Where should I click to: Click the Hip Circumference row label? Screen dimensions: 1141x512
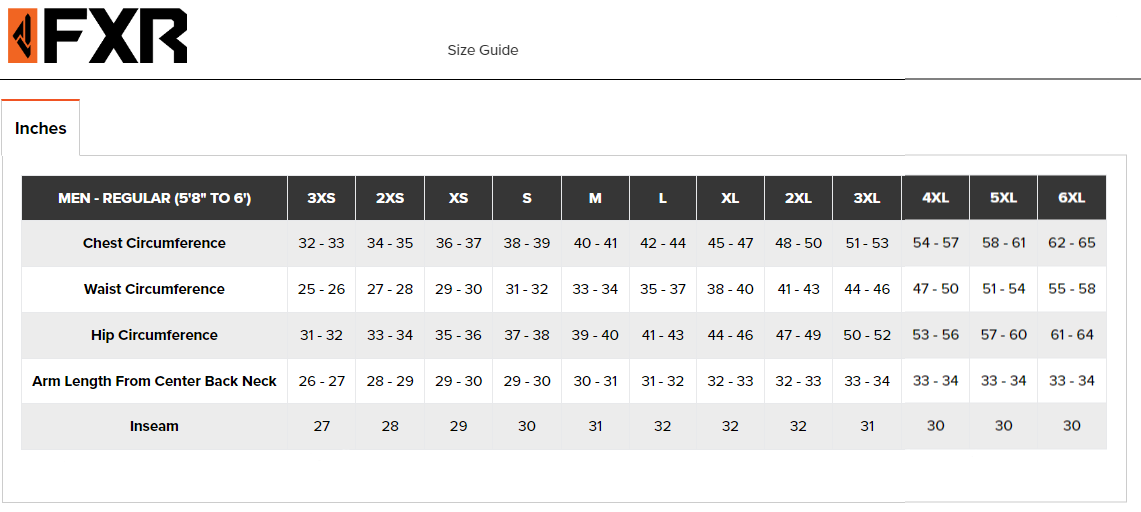154,335
